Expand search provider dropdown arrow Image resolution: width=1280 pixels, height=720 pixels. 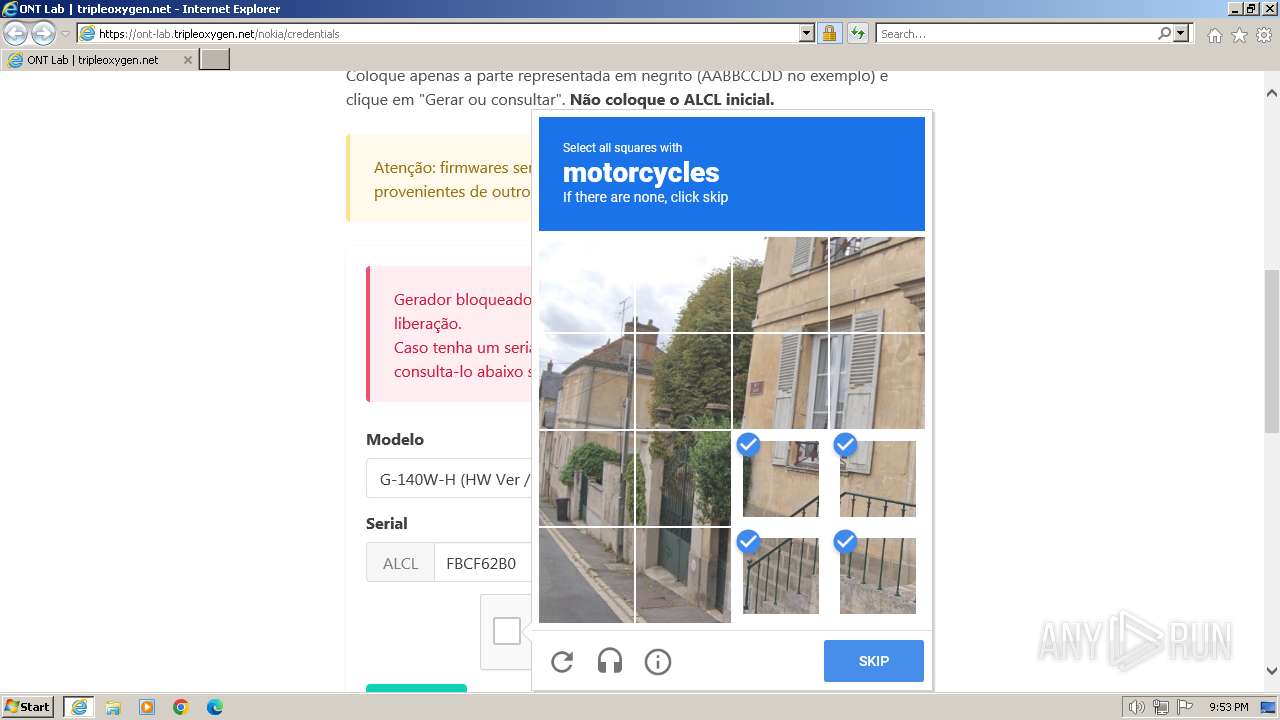pos(1181,33)
